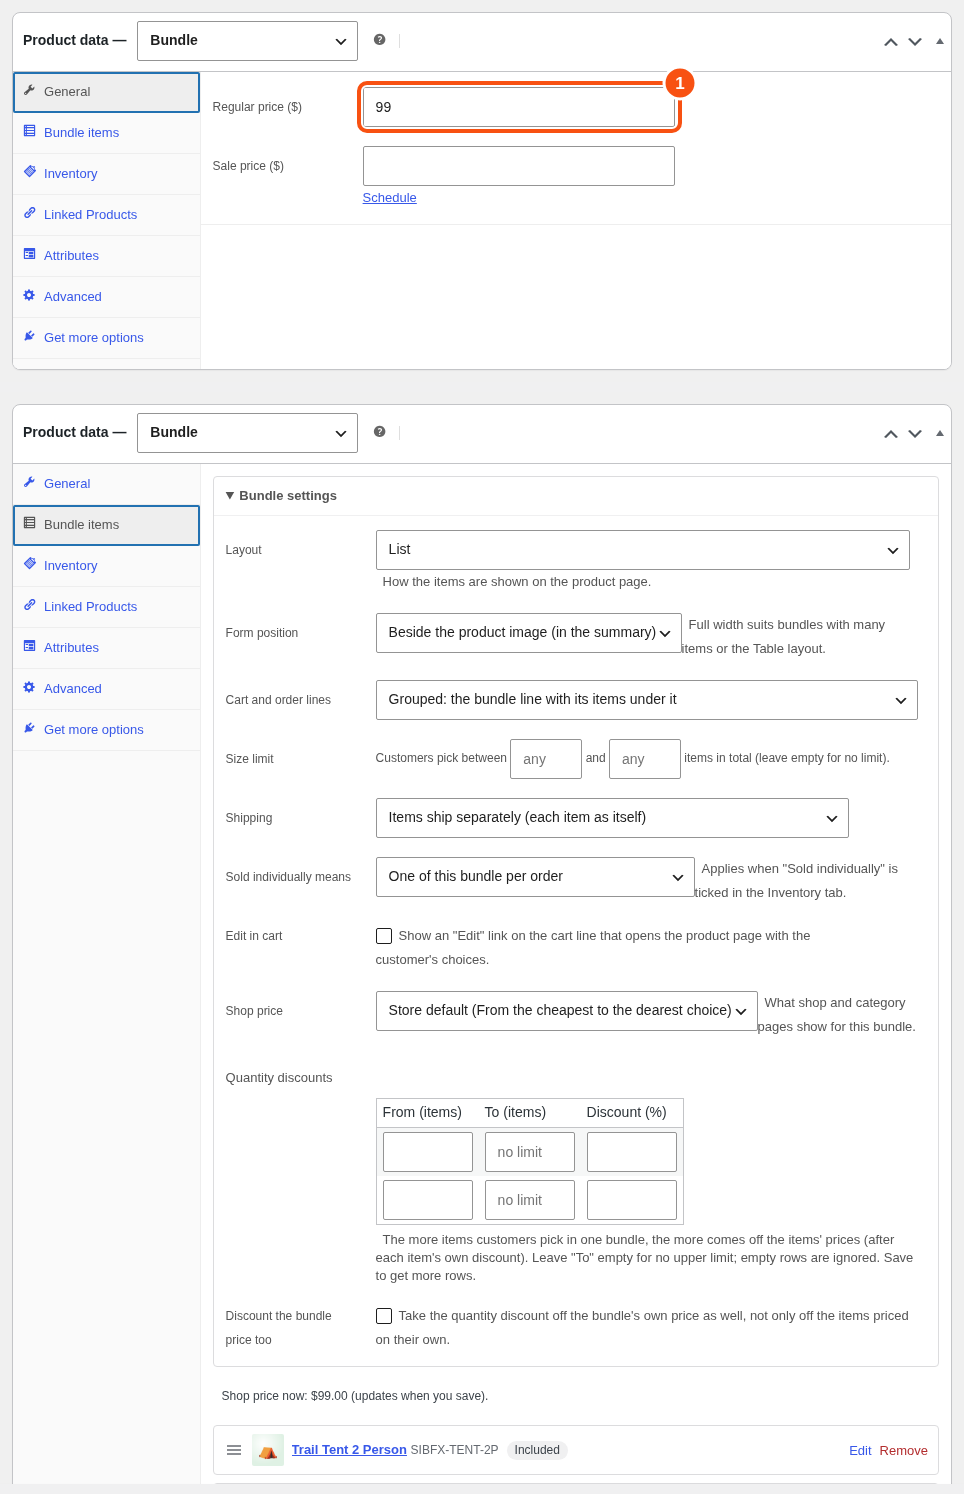Click the Size limit minimum items field
Viewport: 964px width, 1494px height.
coord(546,759)
